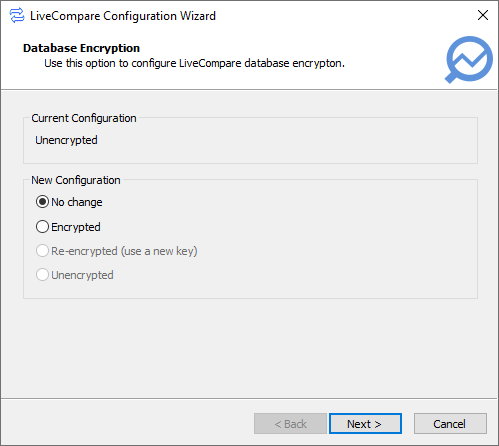Click the Current Configuration group label
The image size is (499, 446).
pyautogui.click(x=84, y=118)
